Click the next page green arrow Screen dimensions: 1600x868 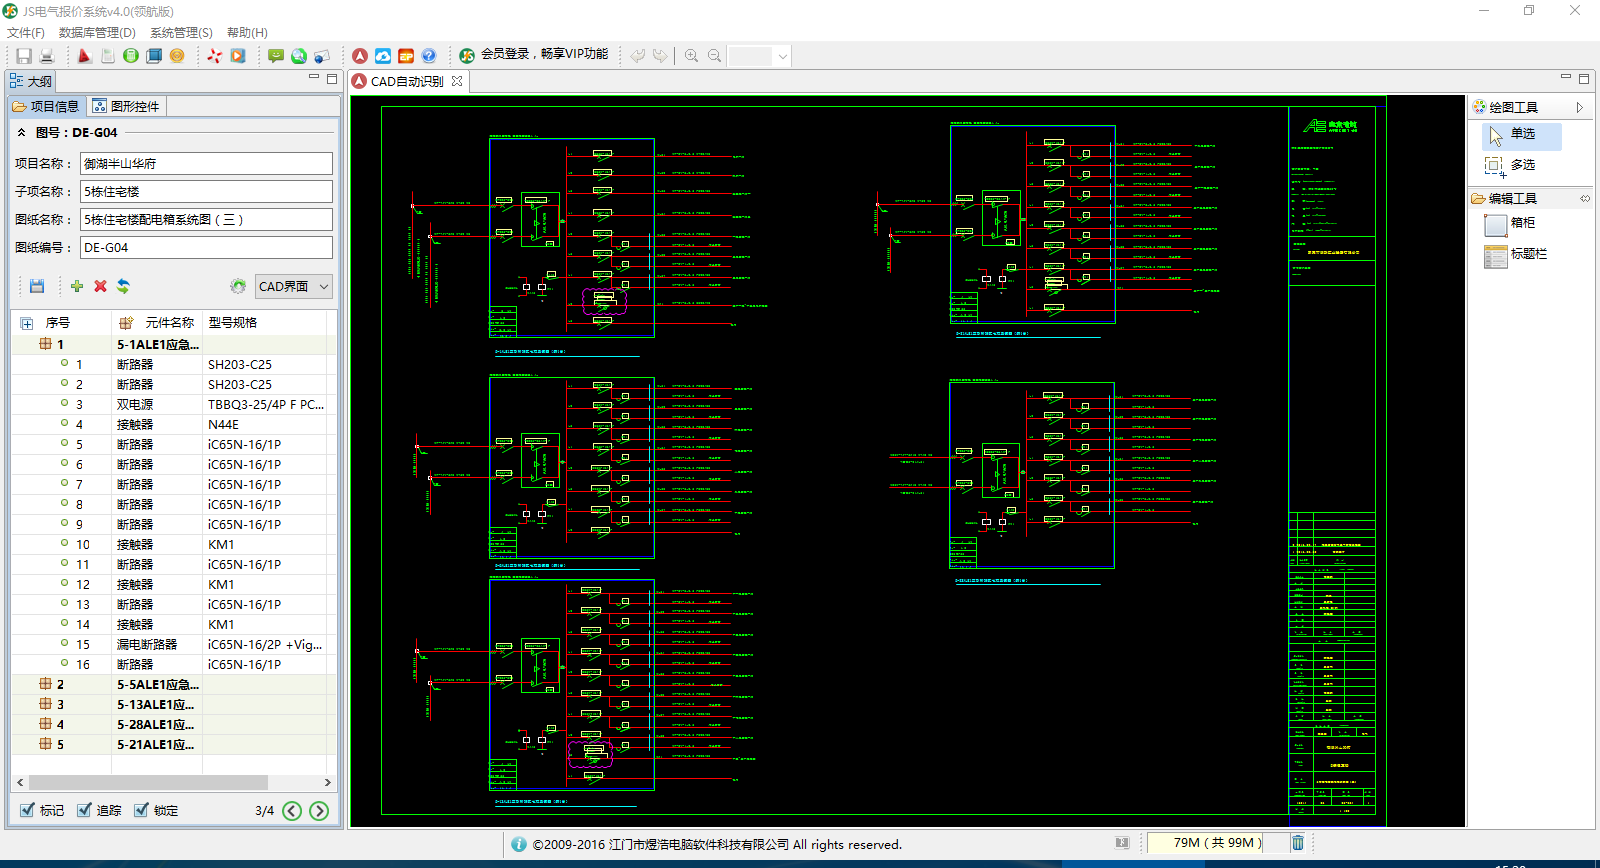click(x=319, y=811)
